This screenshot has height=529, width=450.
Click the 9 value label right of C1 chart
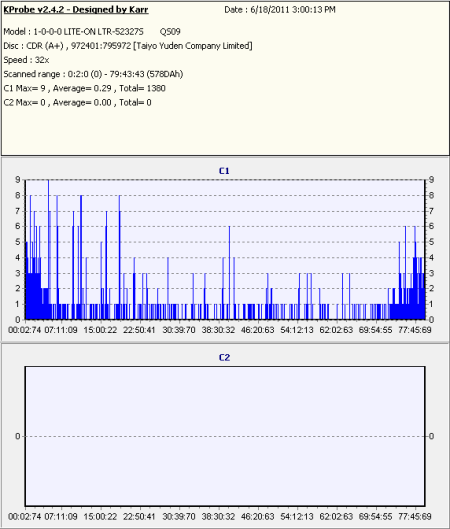431,180
